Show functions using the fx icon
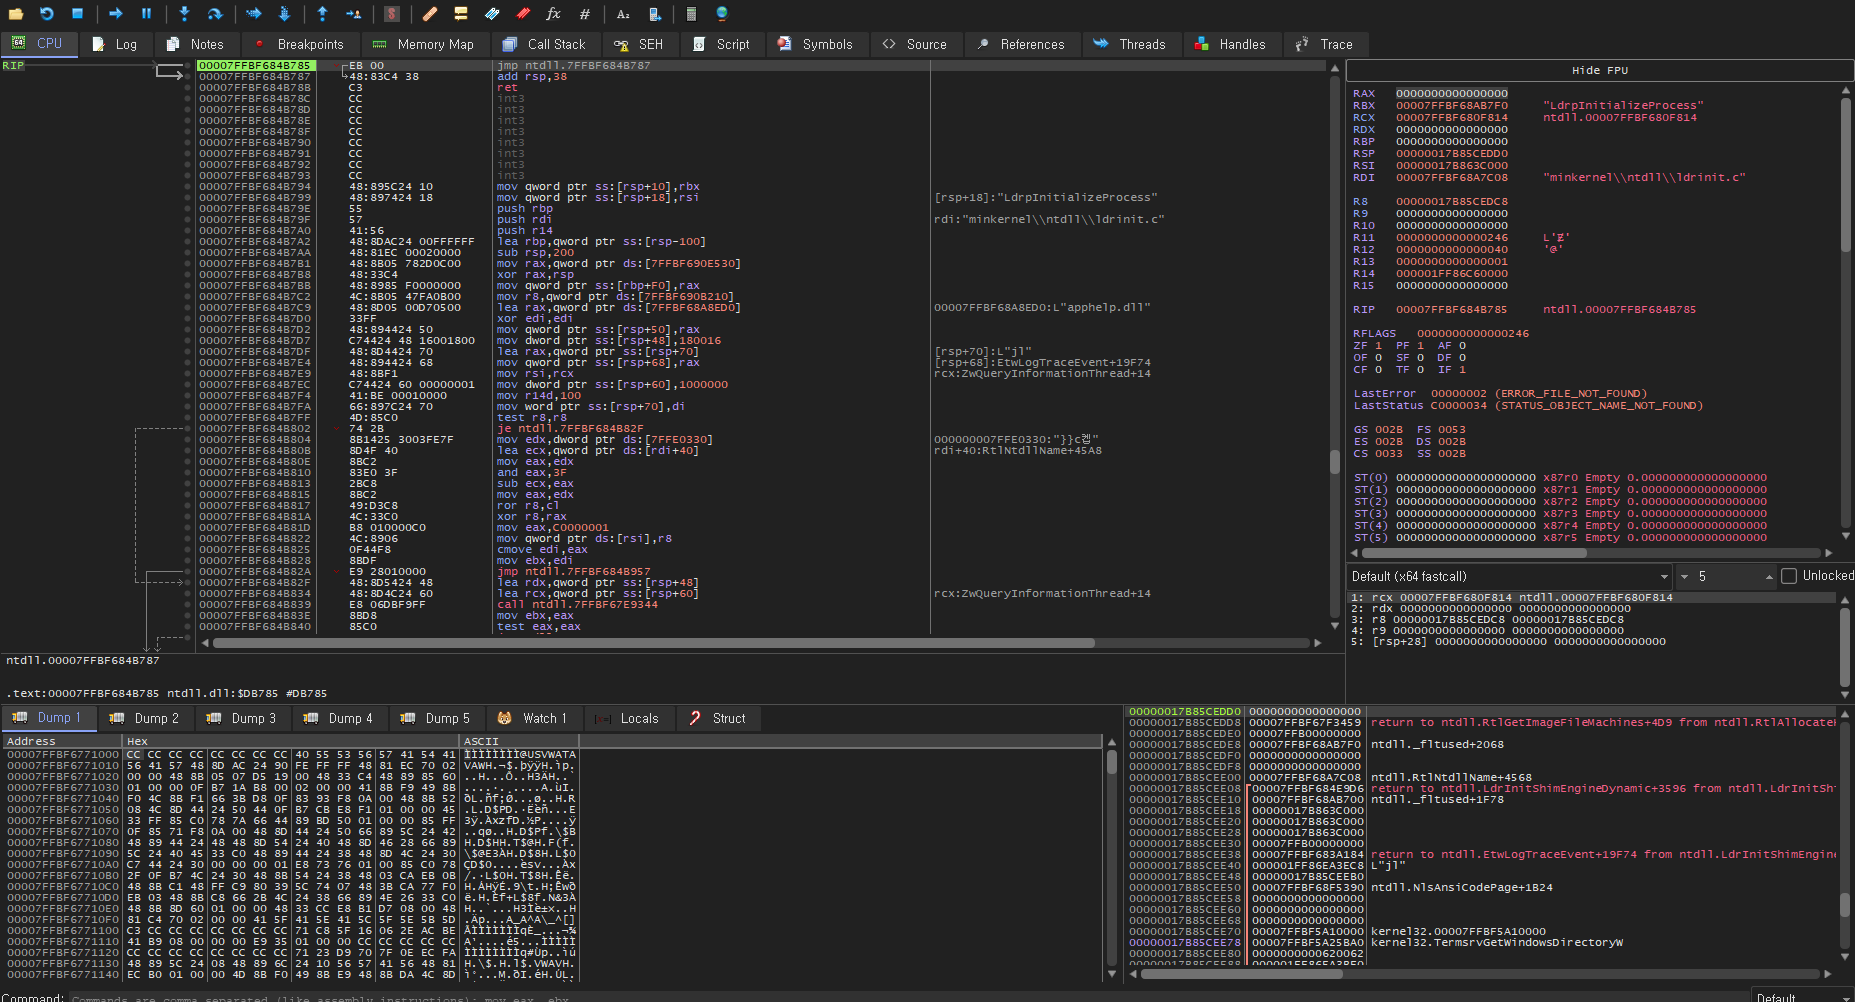1855x1002 pixels. point(553,14)
